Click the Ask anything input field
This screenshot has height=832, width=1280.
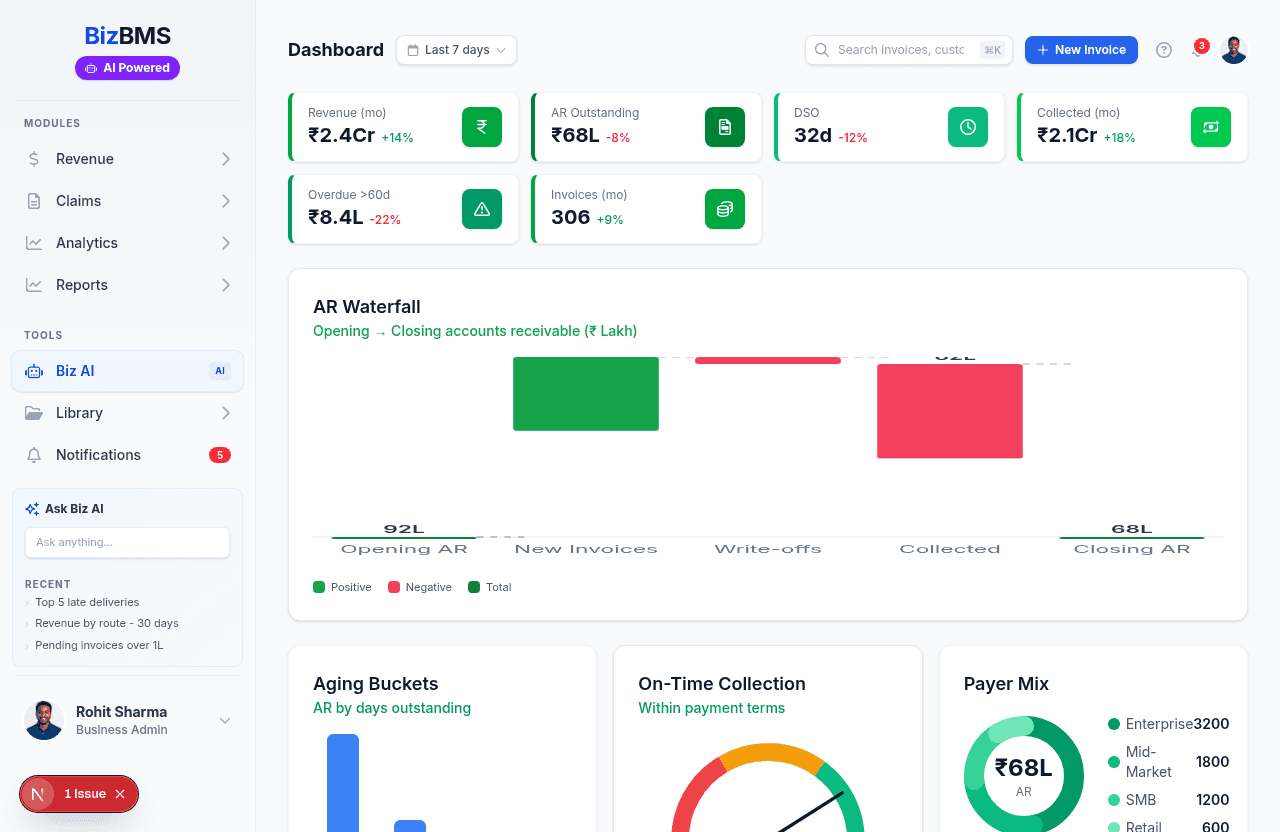[127, 542]
